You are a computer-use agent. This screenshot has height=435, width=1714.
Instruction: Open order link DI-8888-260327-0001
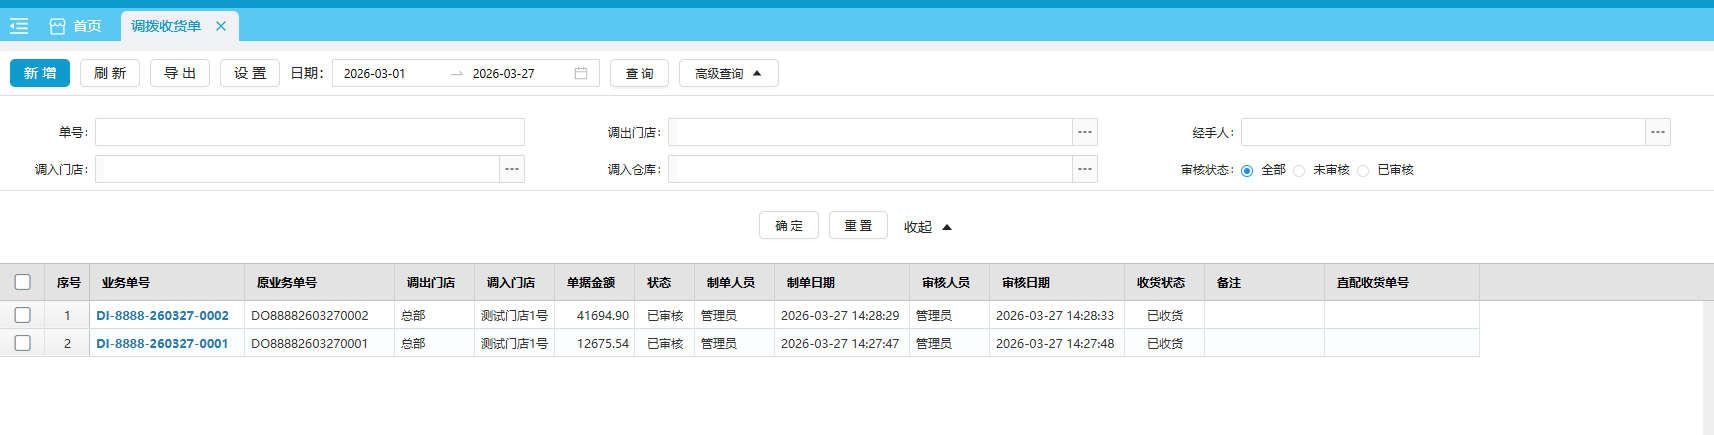[162, 343]
